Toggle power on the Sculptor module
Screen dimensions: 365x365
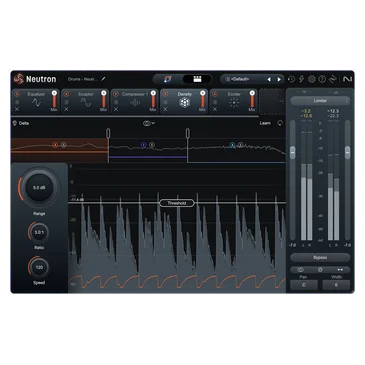coord(66,94)
